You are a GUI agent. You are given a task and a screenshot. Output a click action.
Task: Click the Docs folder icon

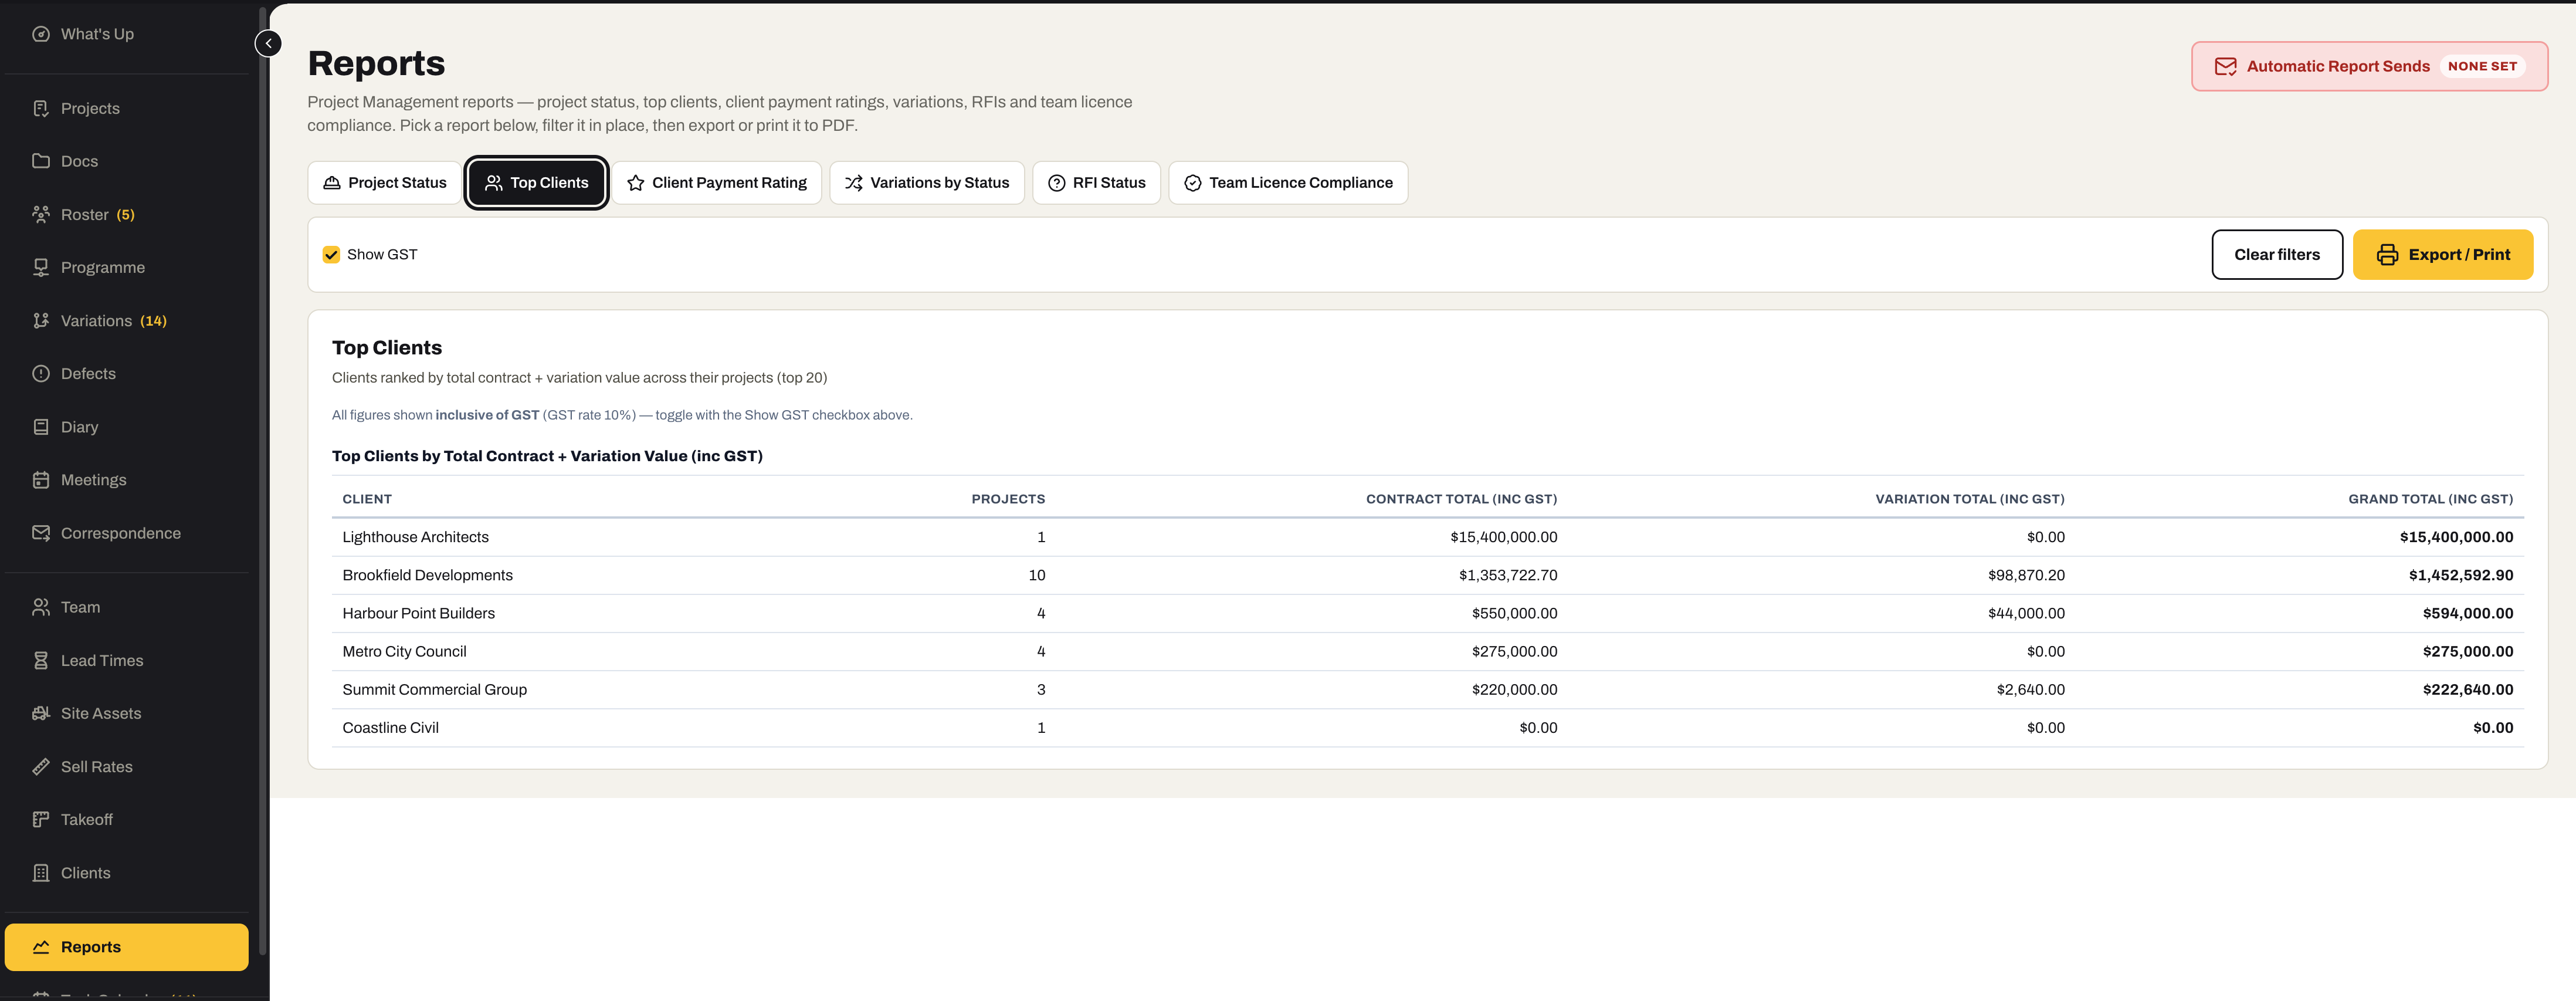tap(41, 161)
